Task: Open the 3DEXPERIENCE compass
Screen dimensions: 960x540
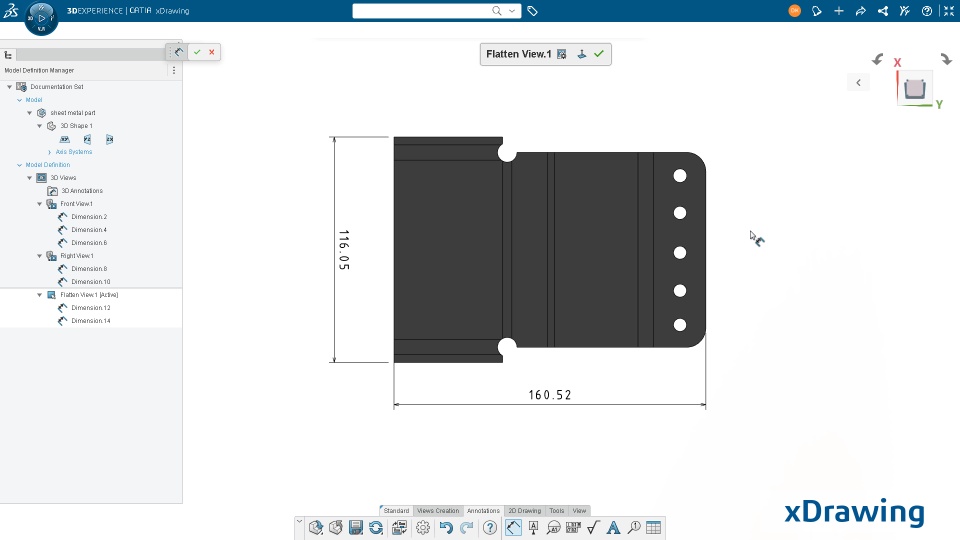Action: point(41,18)
